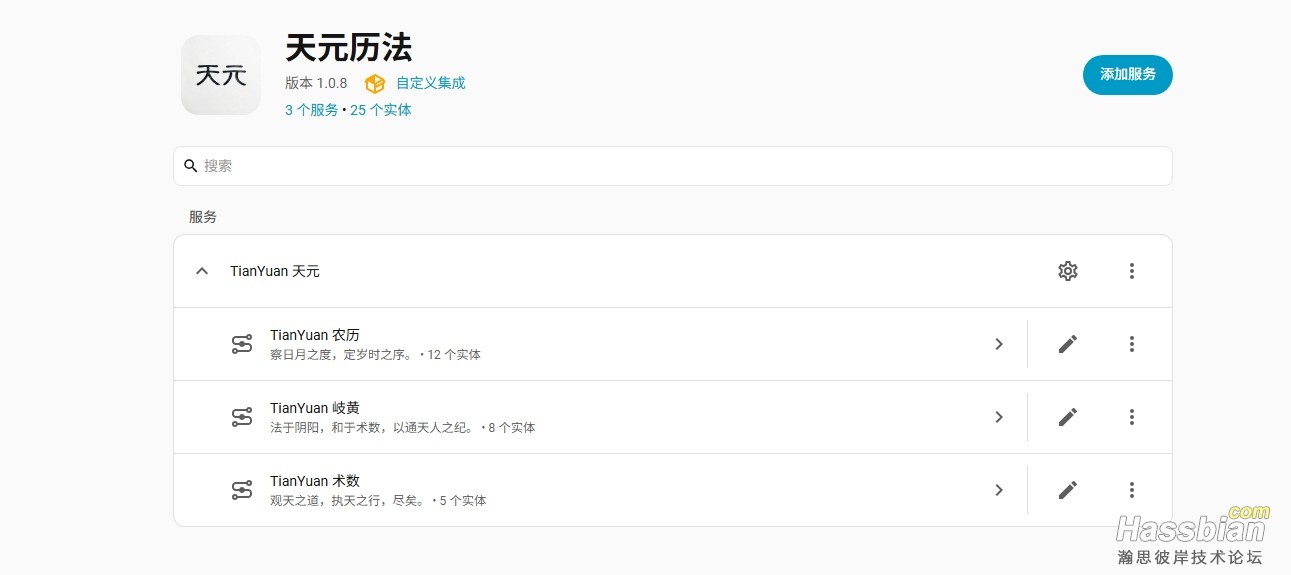Focus the 搜索 search field
This screenshot has width=1291, height=575.
673,166
